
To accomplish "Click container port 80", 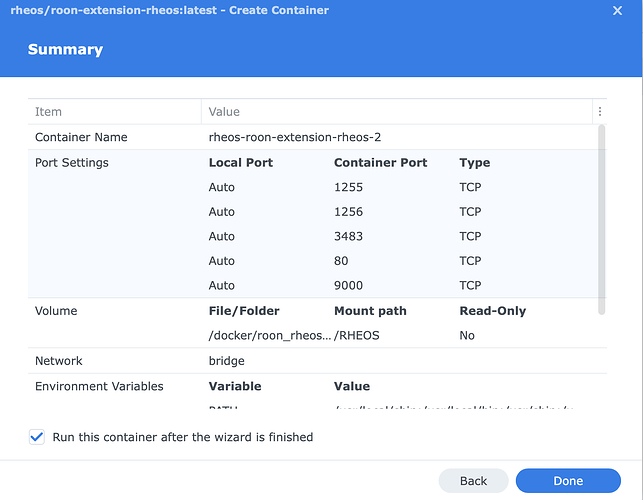I will (x=341, y=261).
